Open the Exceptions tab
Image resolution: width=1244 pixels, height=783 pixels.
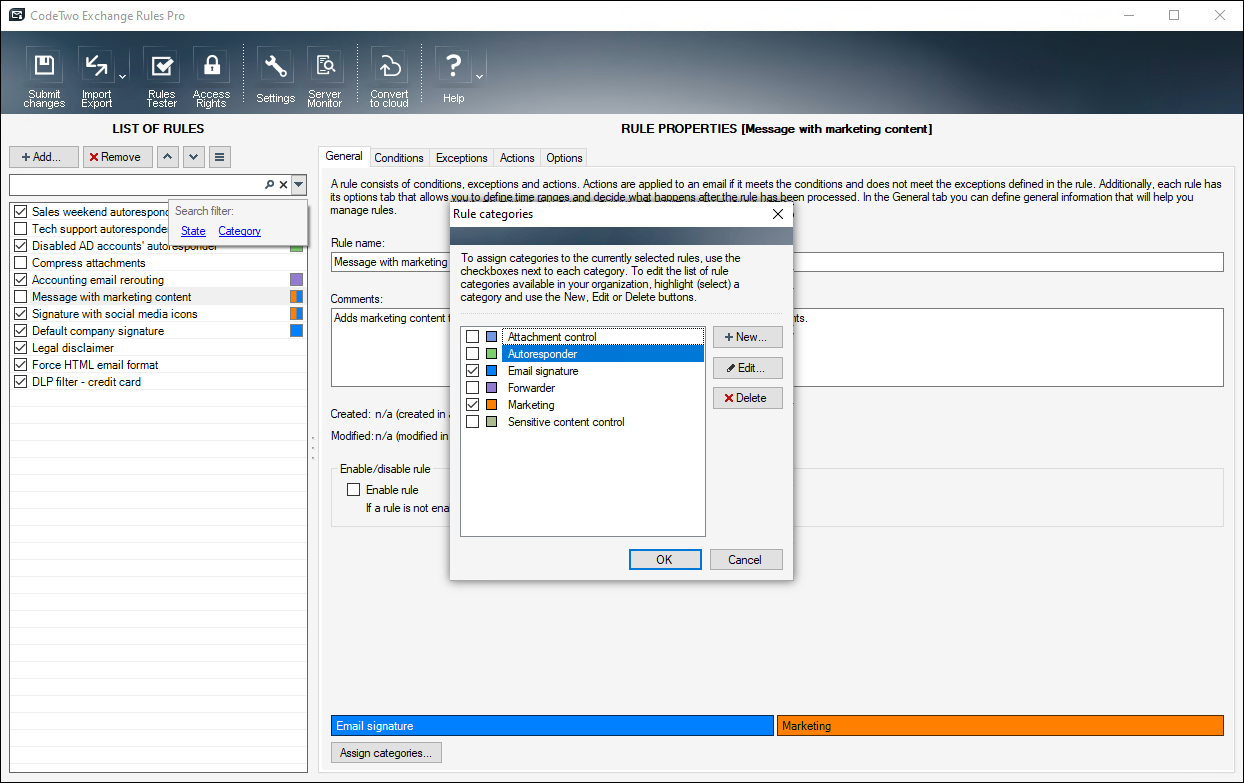click(462, 158)
